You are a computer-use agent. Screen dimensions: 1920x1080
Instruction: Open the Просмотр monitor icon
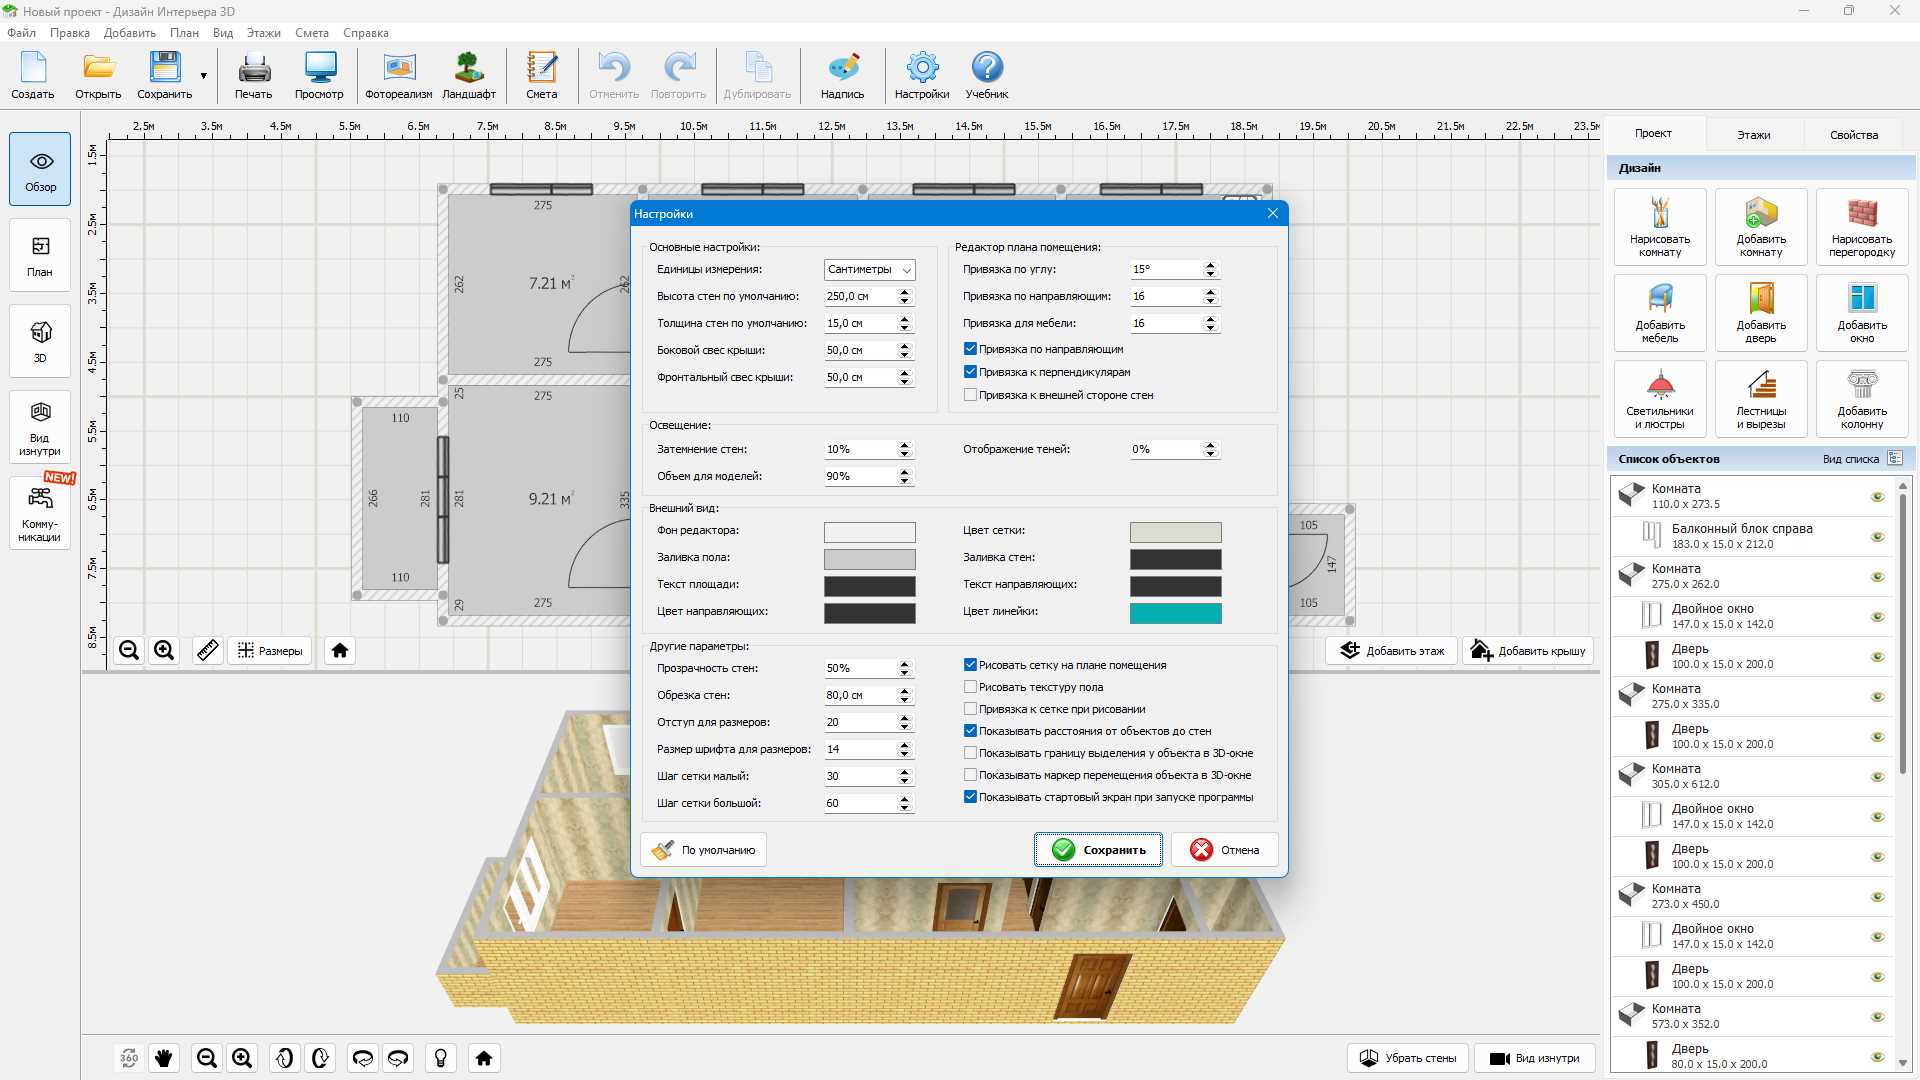coord(319,75)
